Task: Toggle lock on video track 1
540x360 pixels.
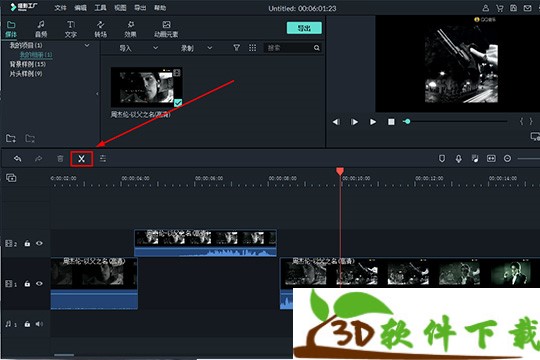Action: tap(27, 284)
